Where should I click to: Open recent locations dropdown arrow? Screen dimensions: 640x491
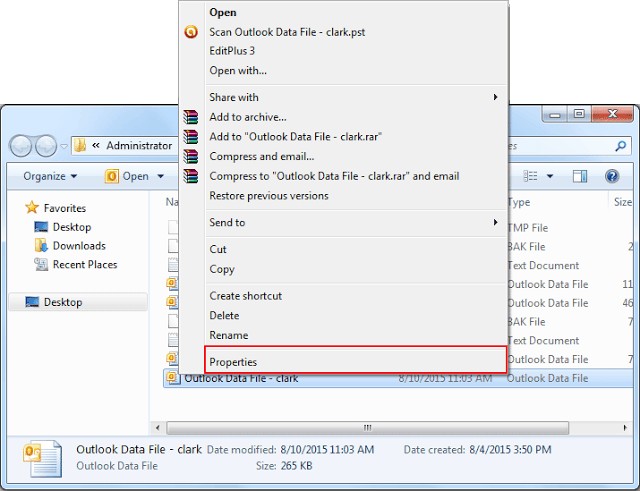pyautogui.click(x=64, y=146)
